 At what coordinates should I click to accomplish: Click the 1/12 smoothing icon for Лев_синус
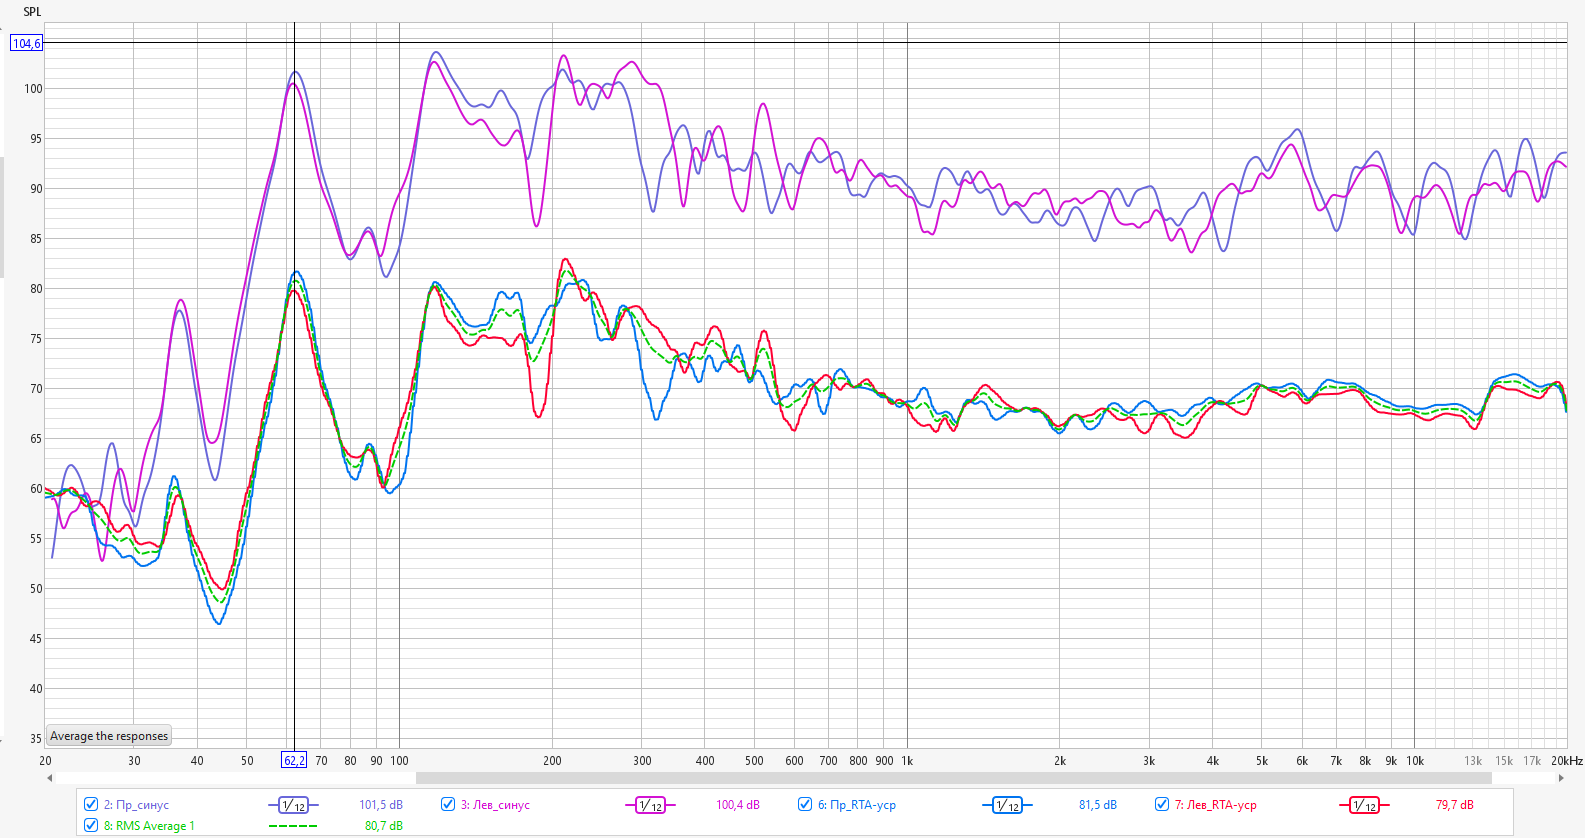tap(650, 805)
